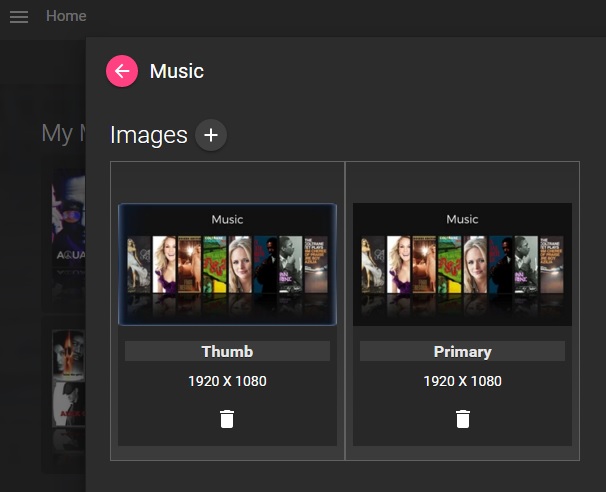Click the Thumb image 1920 X 1080 size
This screenshot has height=492, width=606.
[227, 381]
